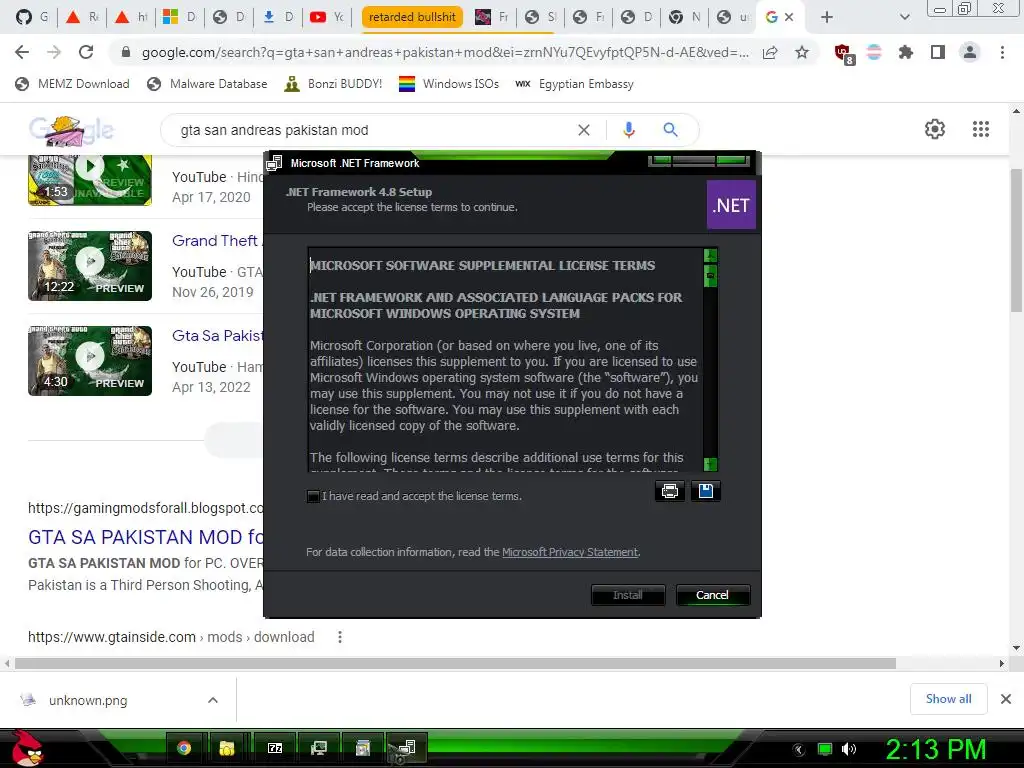
Task: Switch to the download arrow tab
Action: pyautogui.click(x=278, y=17)
